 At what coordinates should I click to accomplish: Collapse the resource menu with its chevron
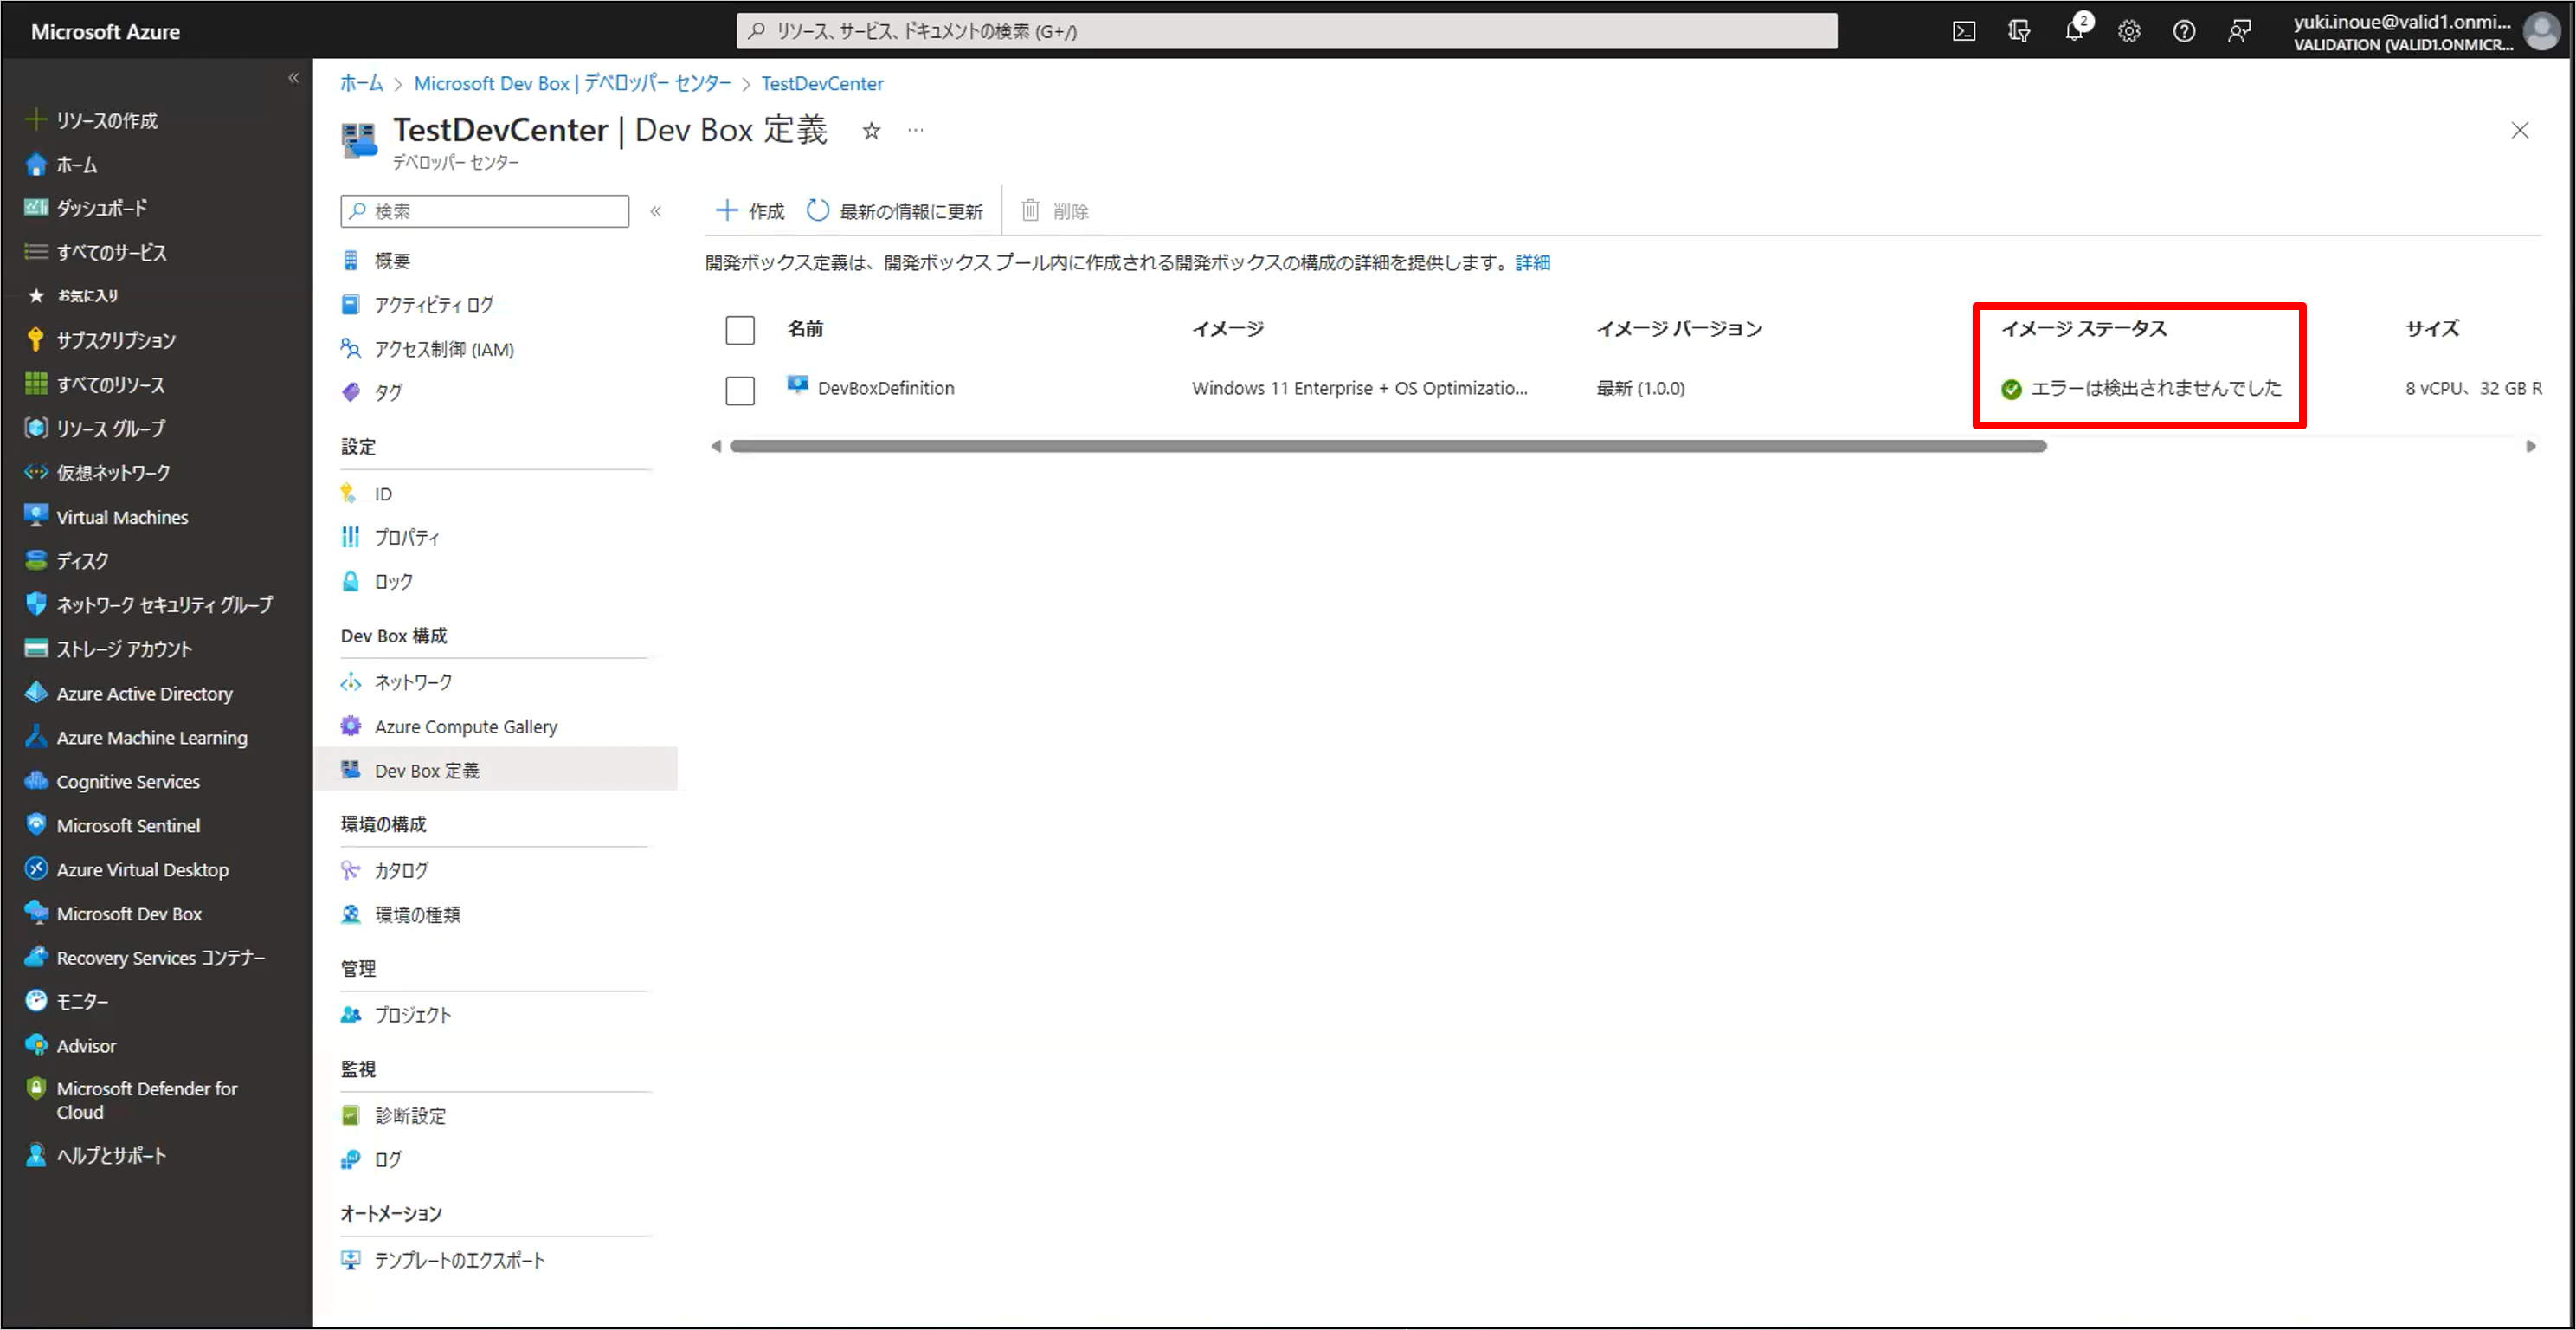(x=656, y=211)
